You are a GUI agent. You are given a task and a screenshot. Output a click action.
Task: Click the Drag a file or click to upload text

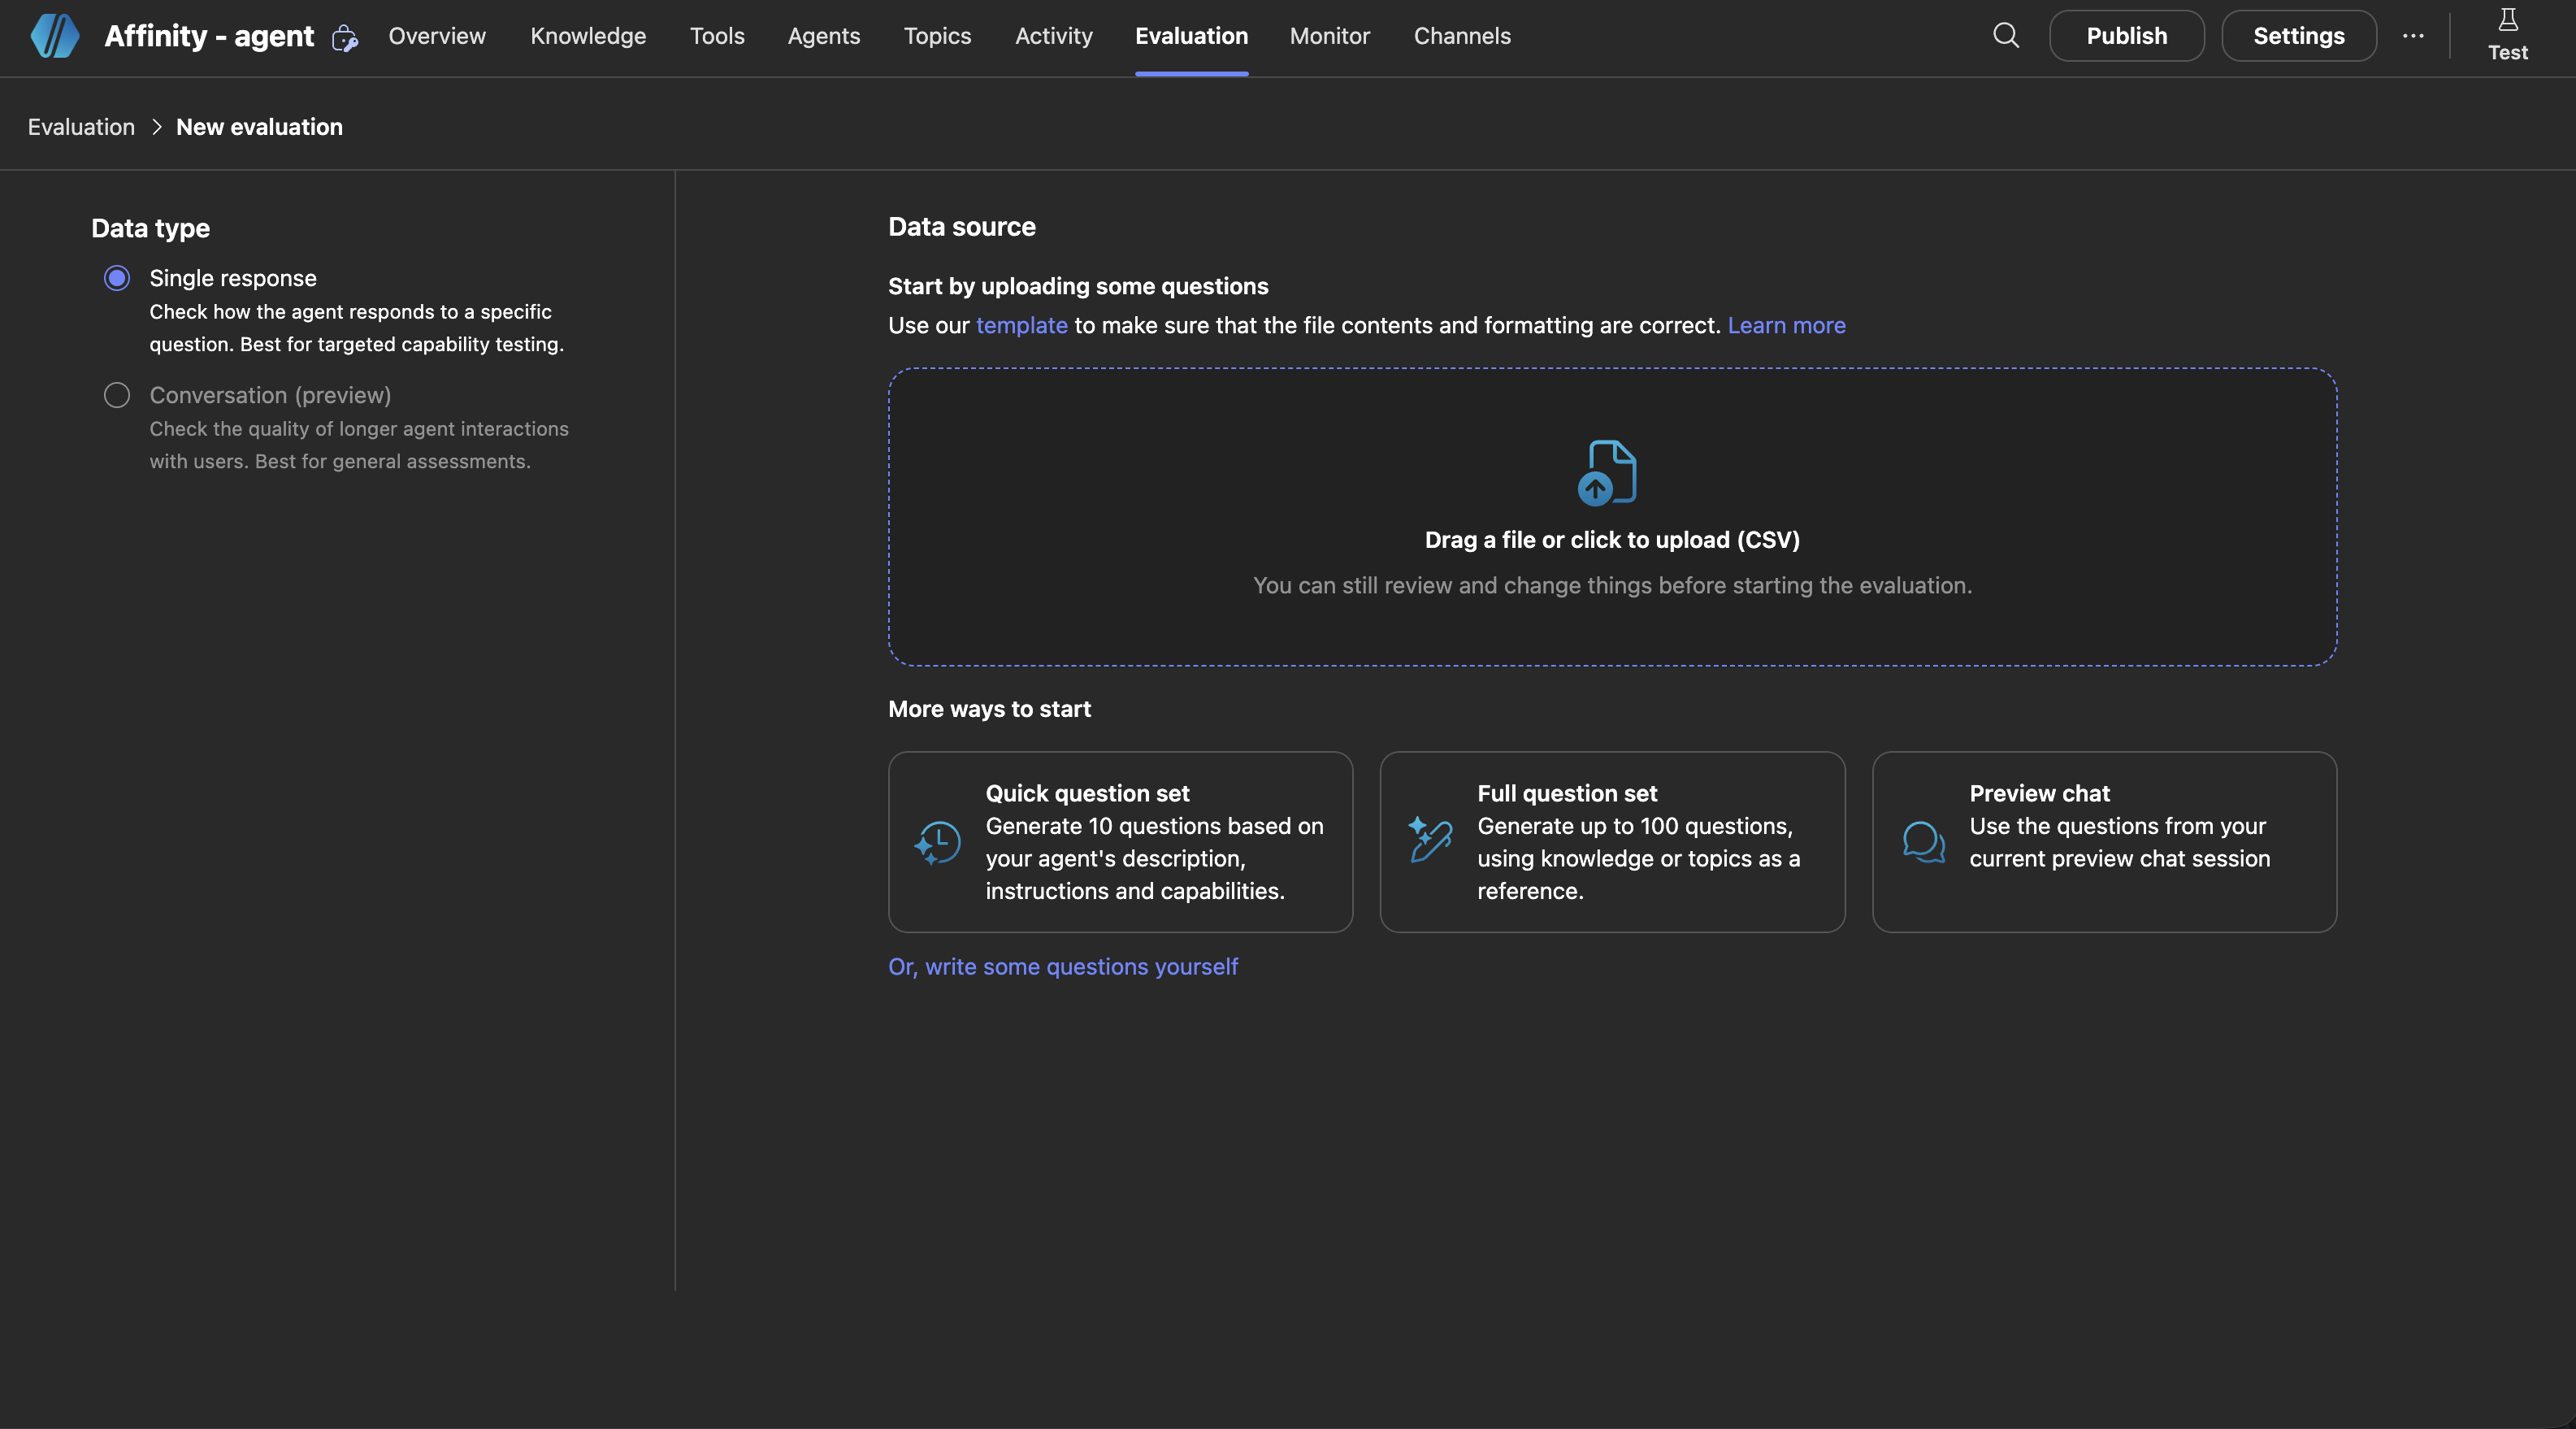[1612, 540]
